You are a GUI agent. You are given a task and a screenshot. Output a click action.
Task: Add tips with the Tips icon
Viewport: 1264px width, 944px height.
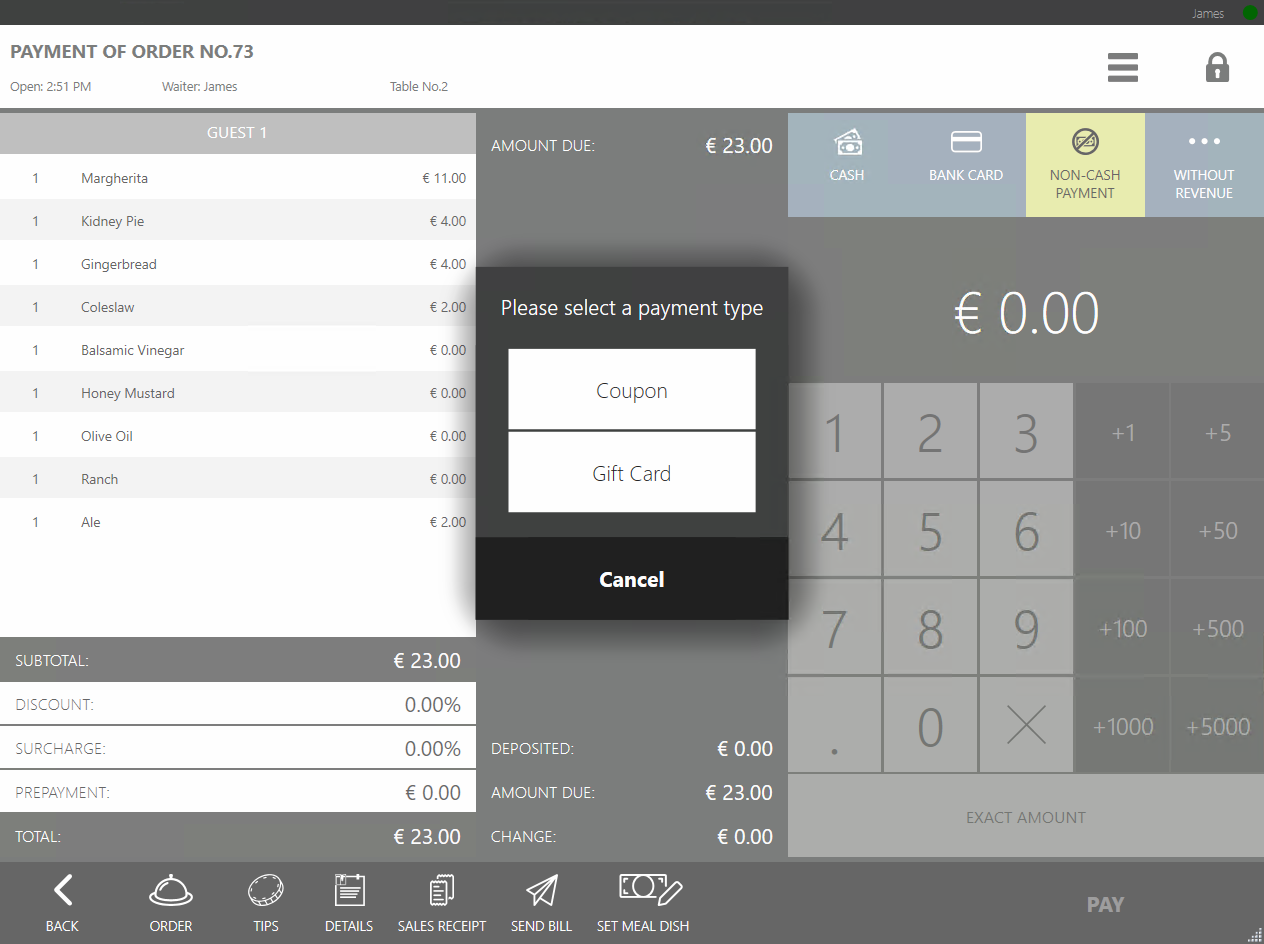click(x=266, y=903)
